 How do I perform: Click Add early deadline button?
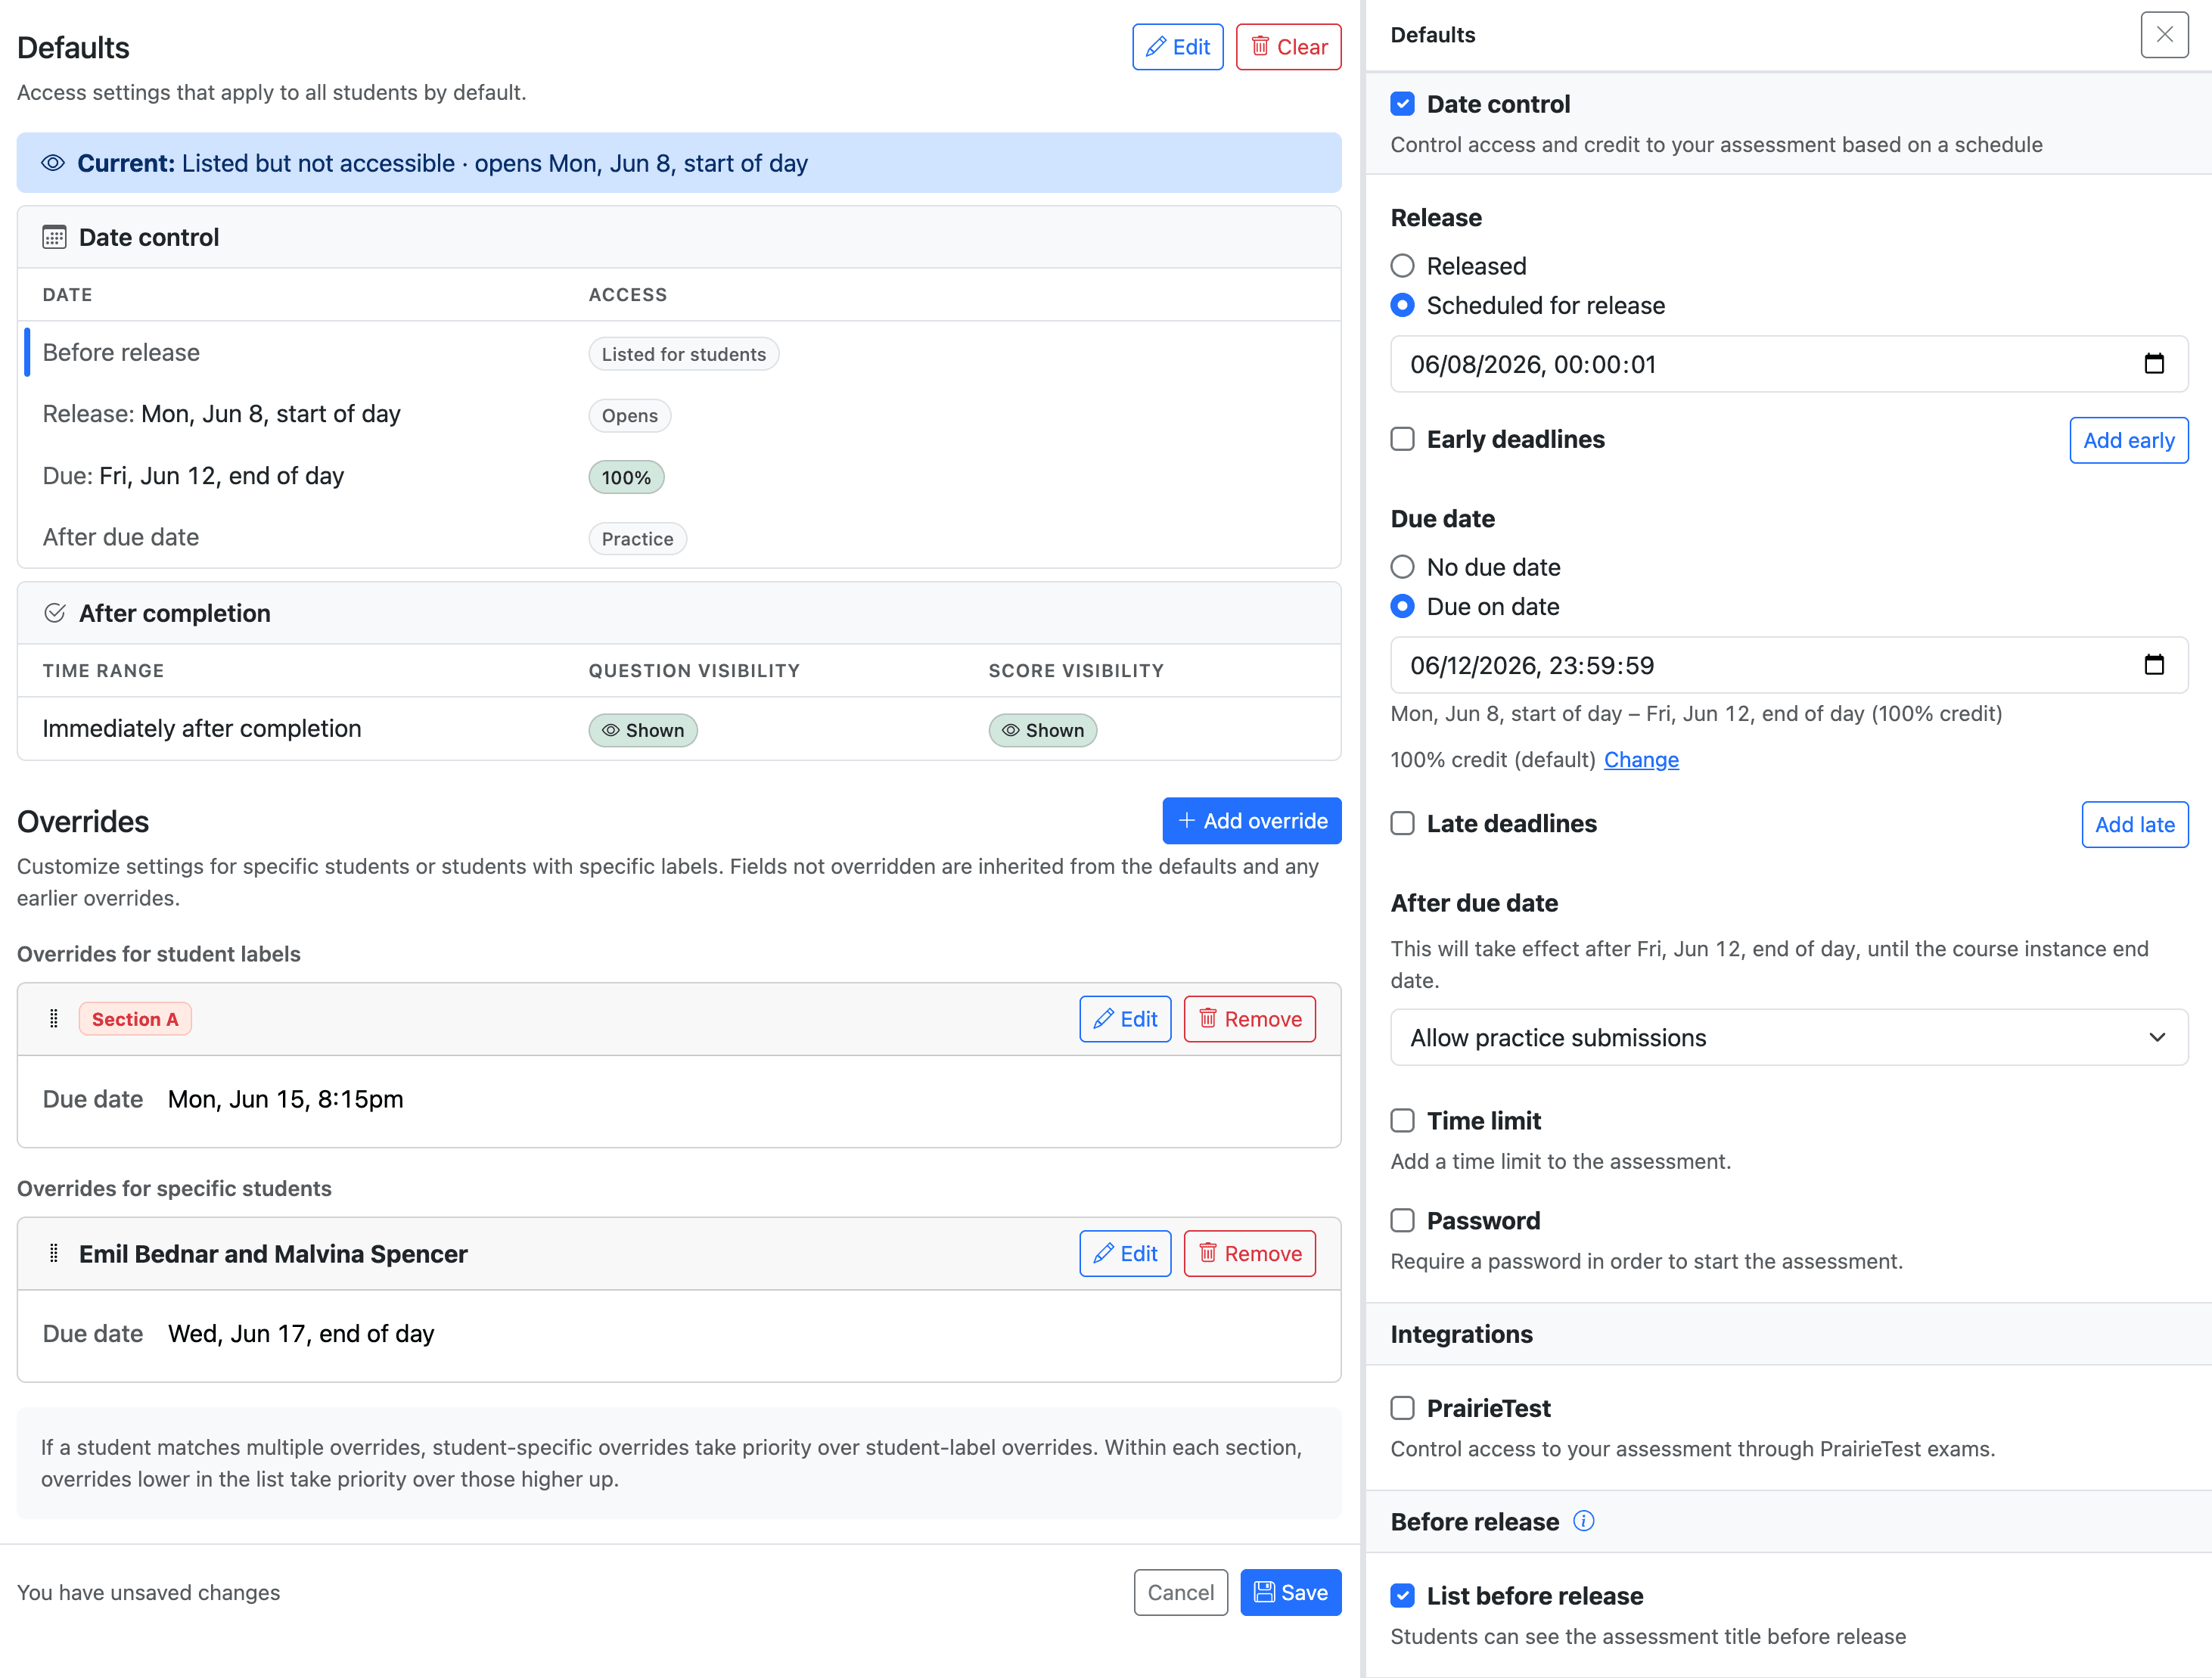pyautogui.click(x=2129, y=440)
